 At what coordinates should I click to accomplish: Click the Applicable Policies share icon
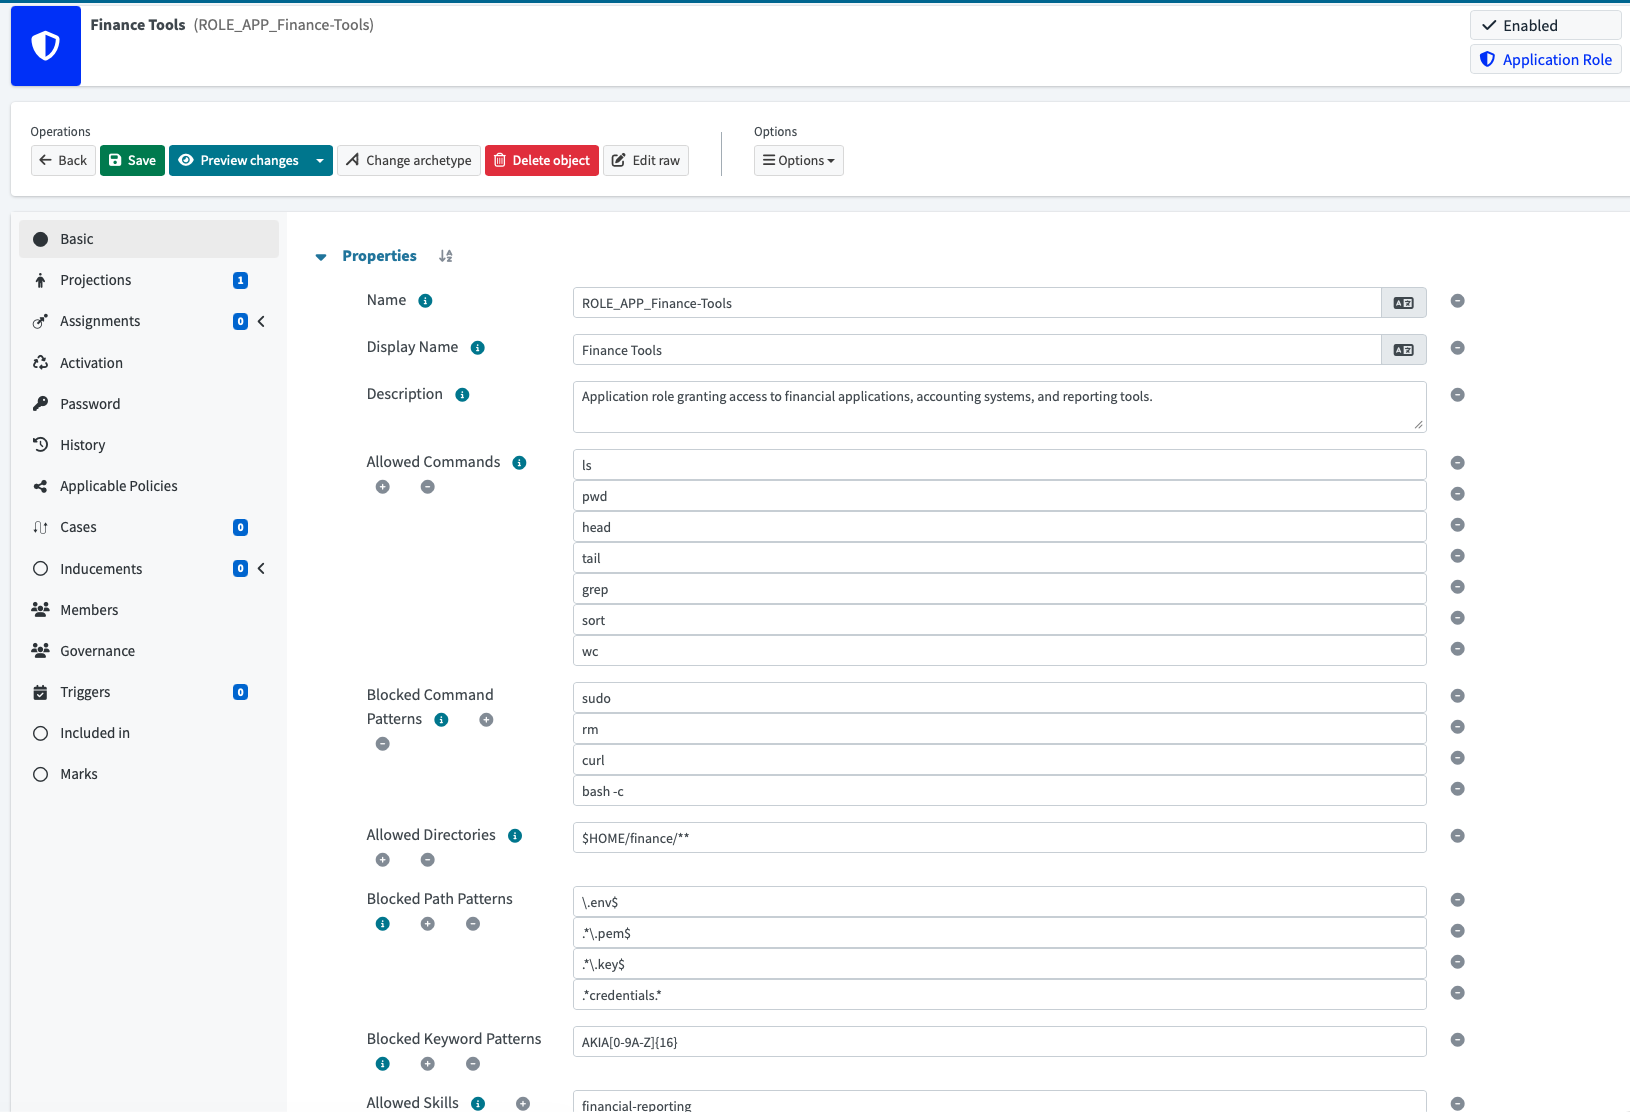pyautogui.click(x=40, y=485)
